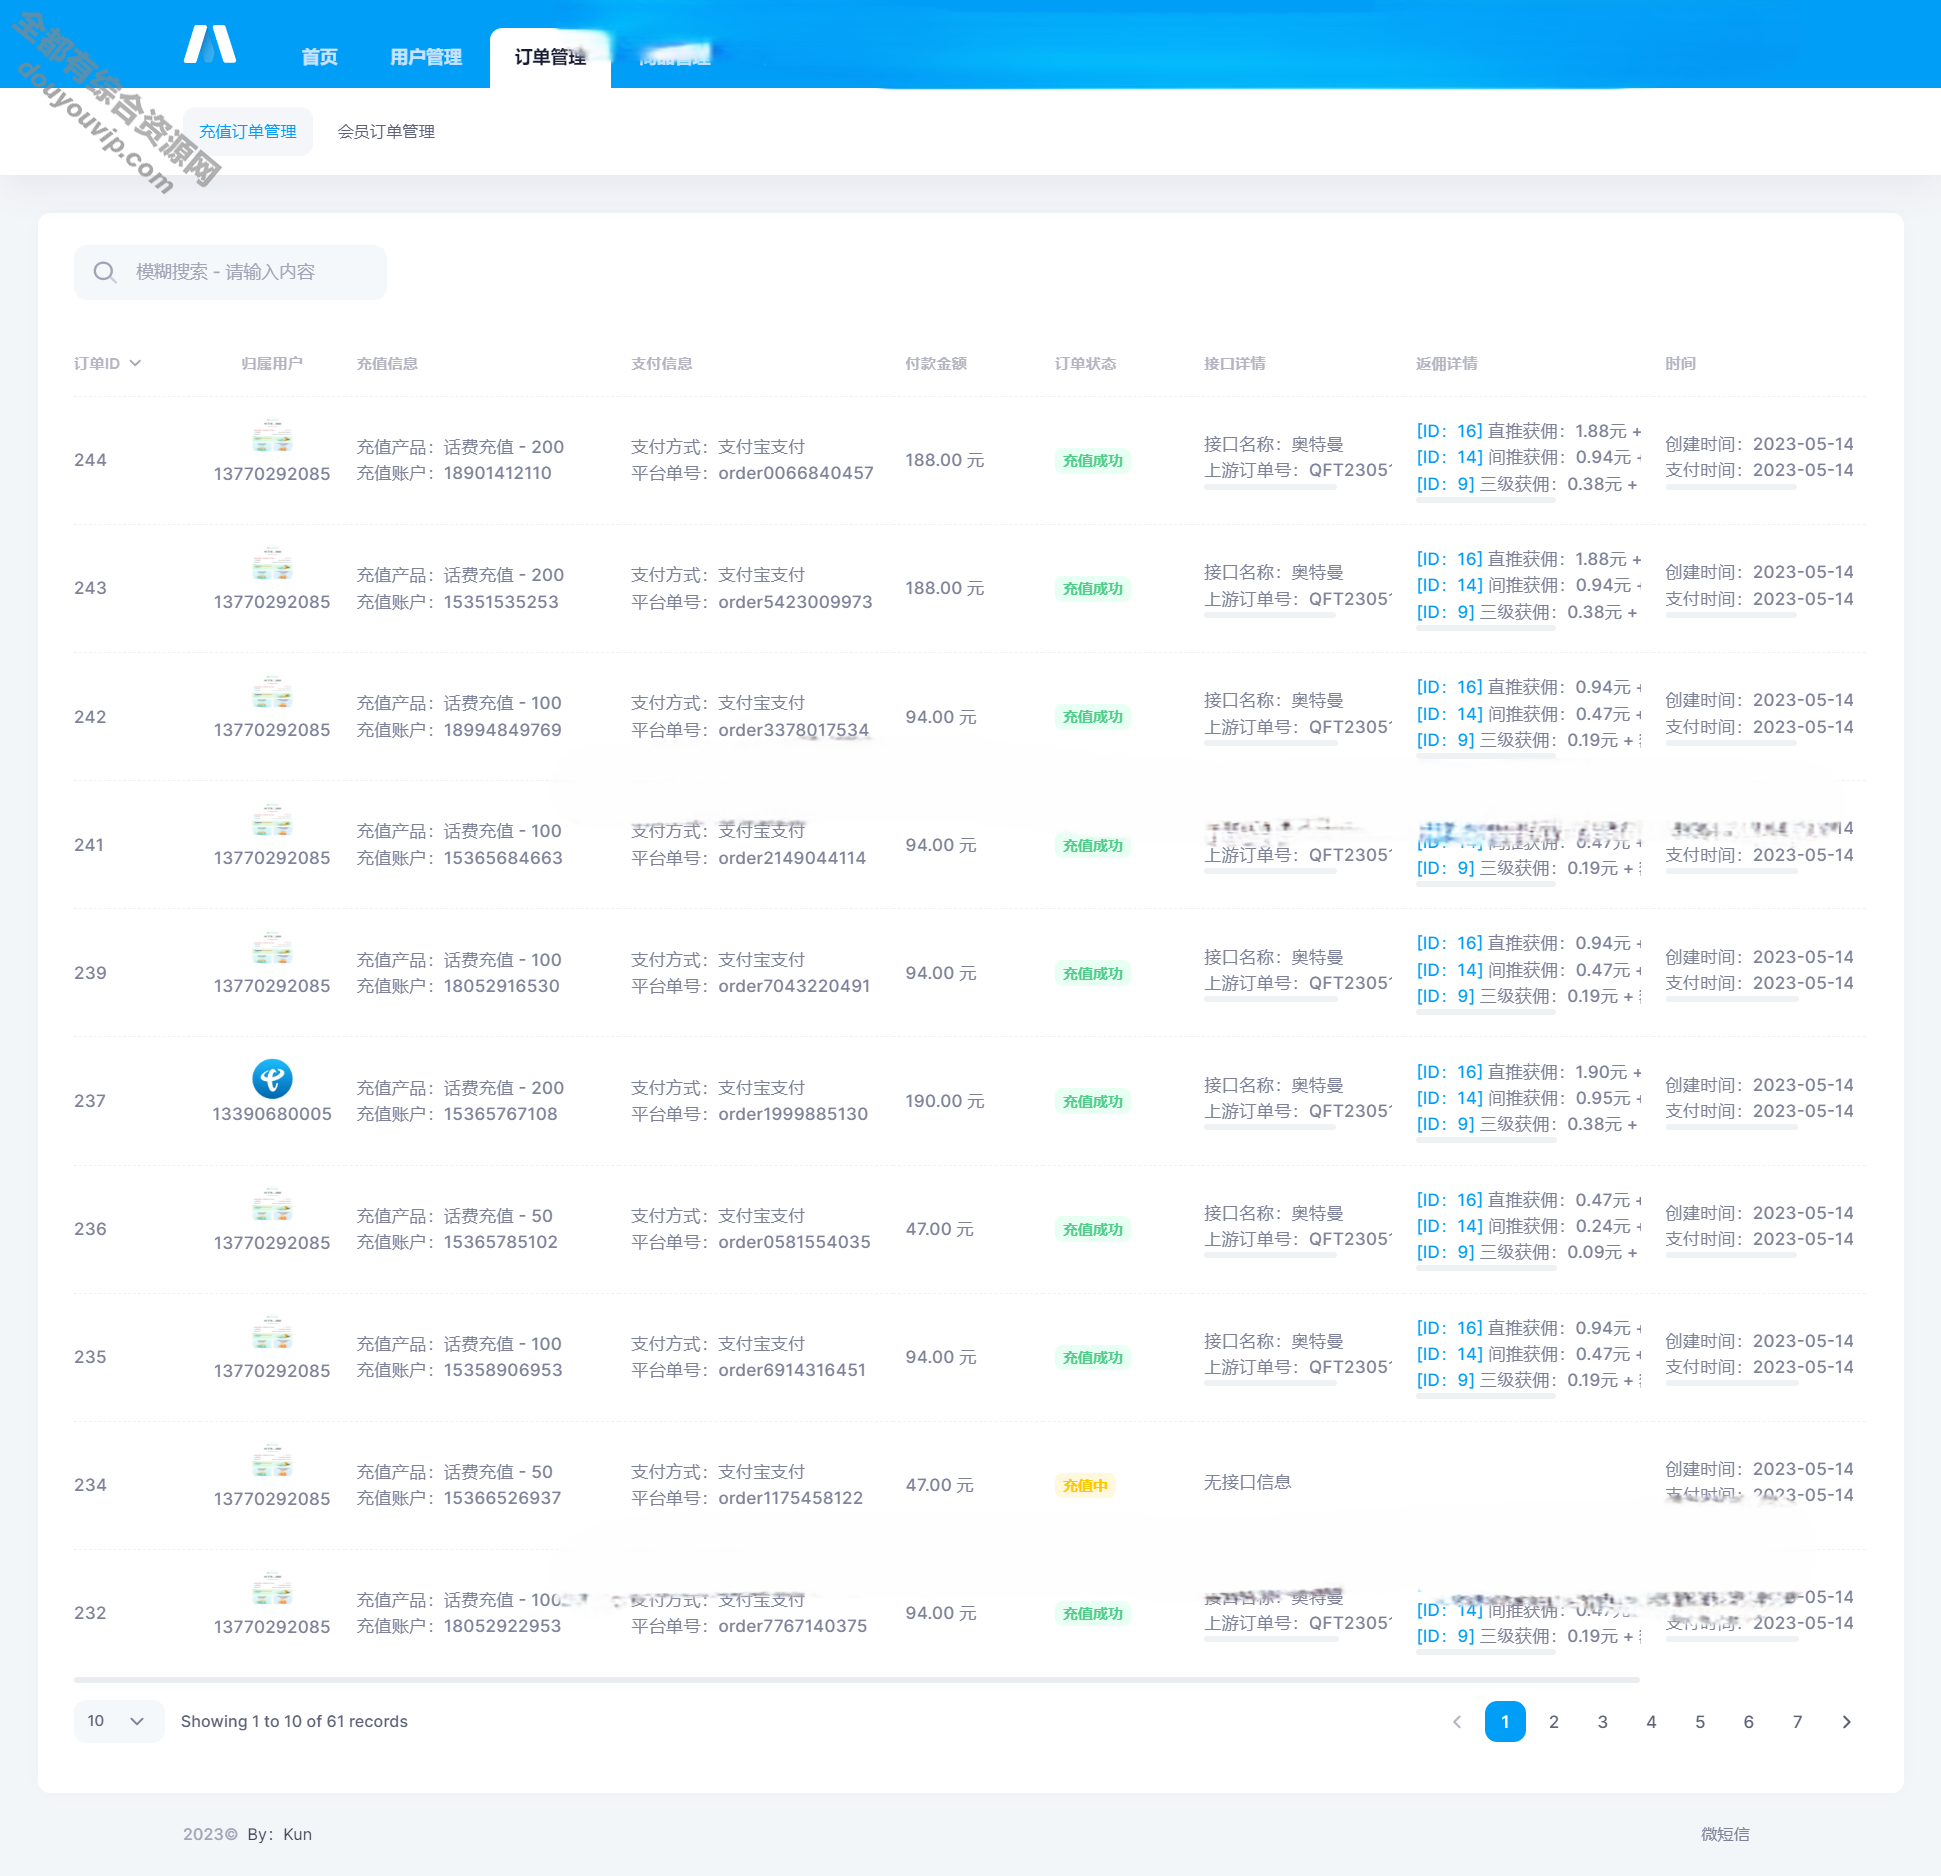
Task: Click the blue telecom avatar for order 237
Action: coord(272,1079)
